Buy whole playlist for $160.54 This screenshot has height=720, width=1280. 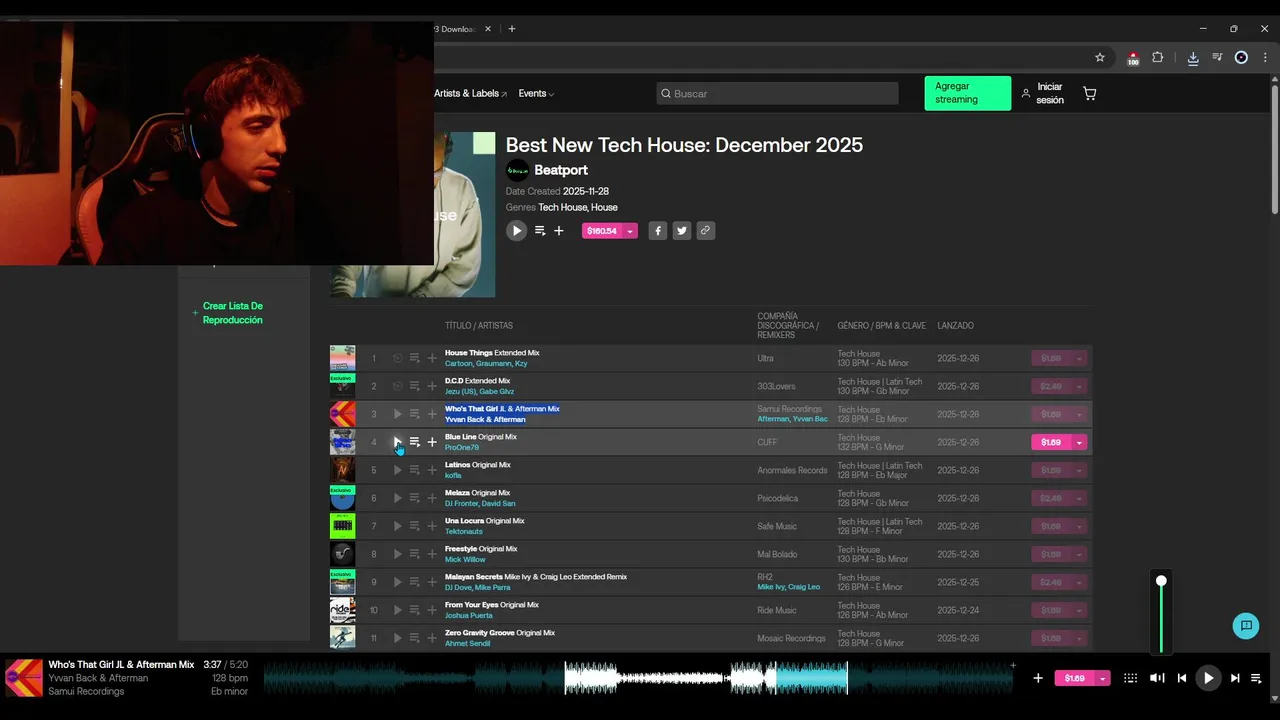click(x=602, y=231)
